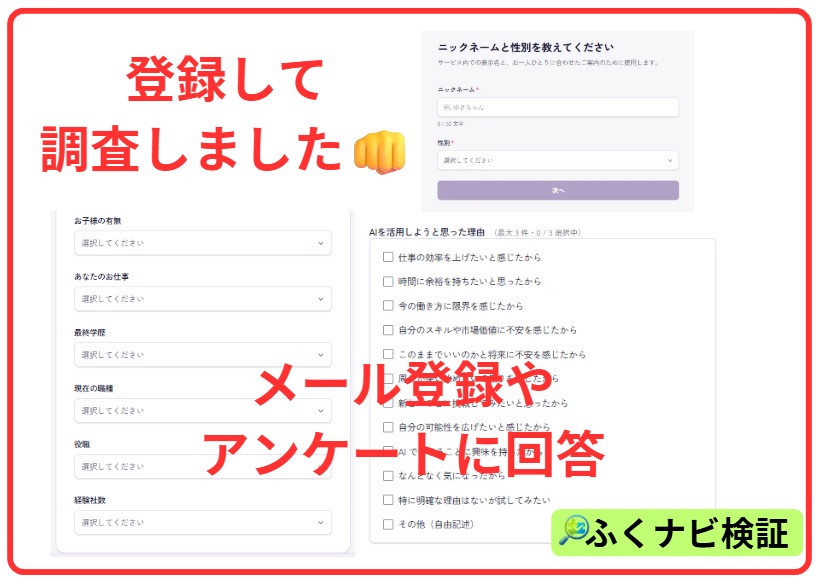
Task: Open the あなたのお仕事 dropdown
Action: pos(203,299)
